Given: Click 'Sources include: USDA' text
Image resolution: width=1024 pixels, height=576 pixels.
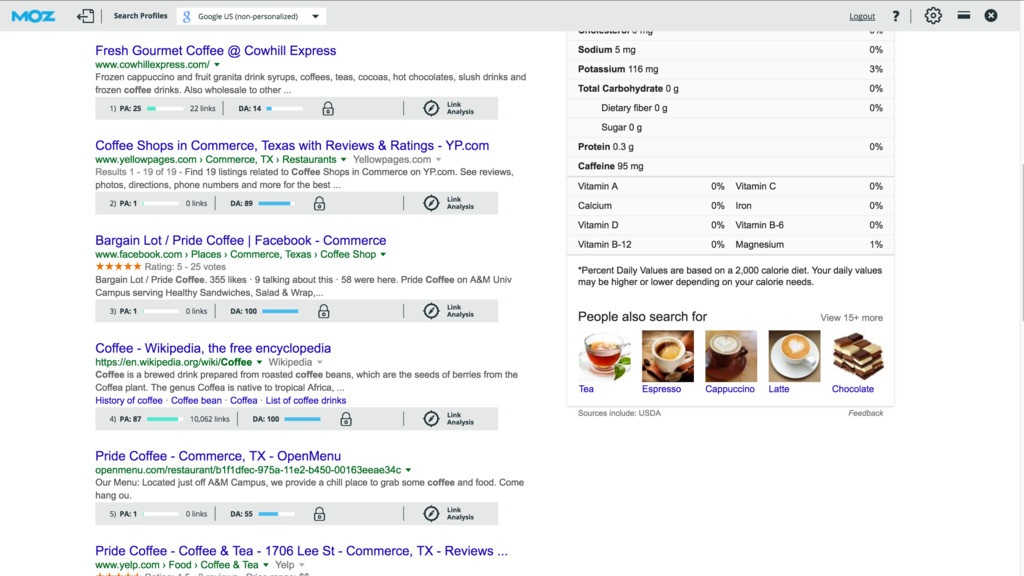Looking at the screenshot, I should 619,413.
